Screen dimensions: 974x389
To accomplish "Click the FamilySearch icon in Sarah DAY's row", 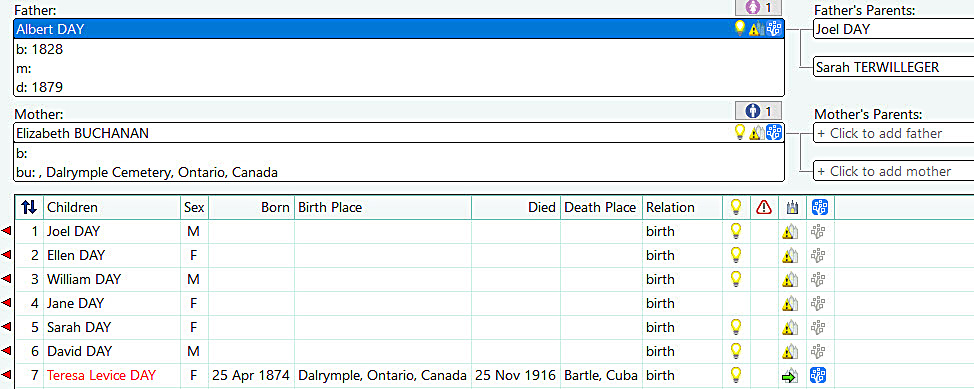I will point(817,327).
